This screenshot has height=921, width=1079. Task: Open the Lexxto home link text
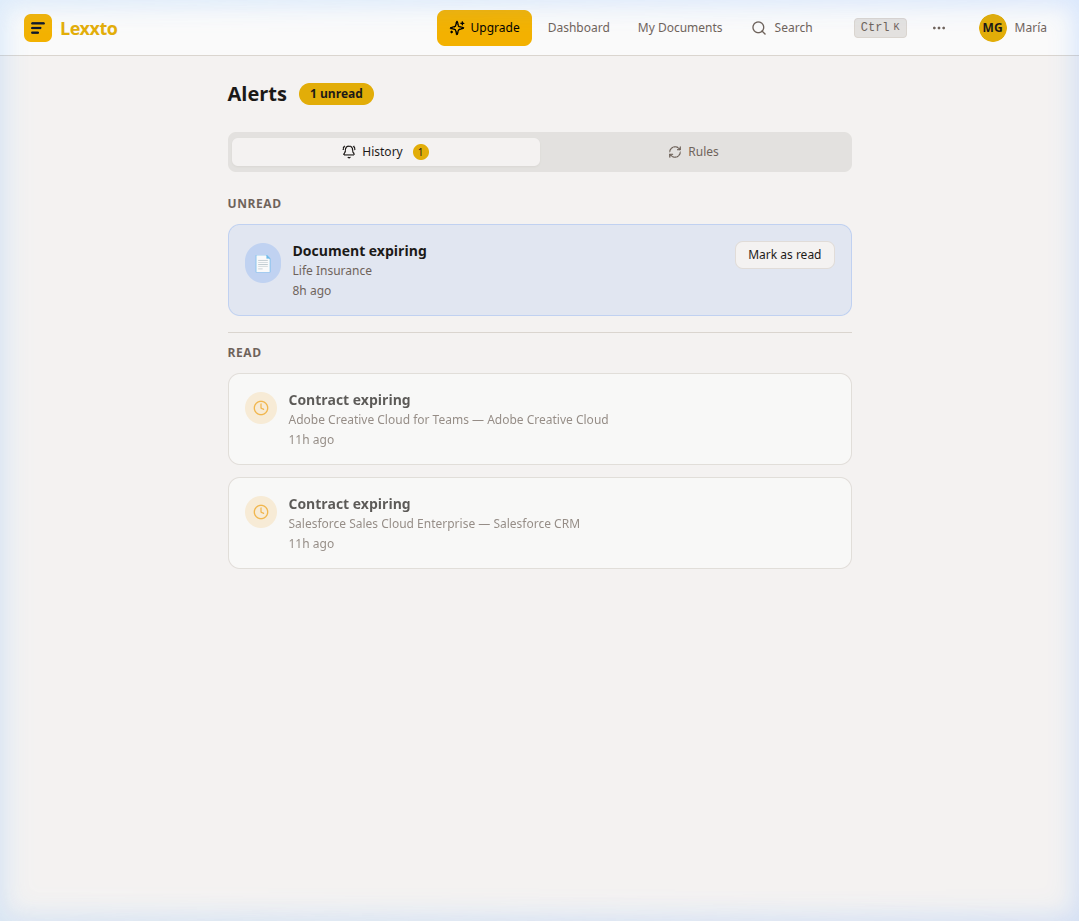pyautogui.click(x=89, y=29)
